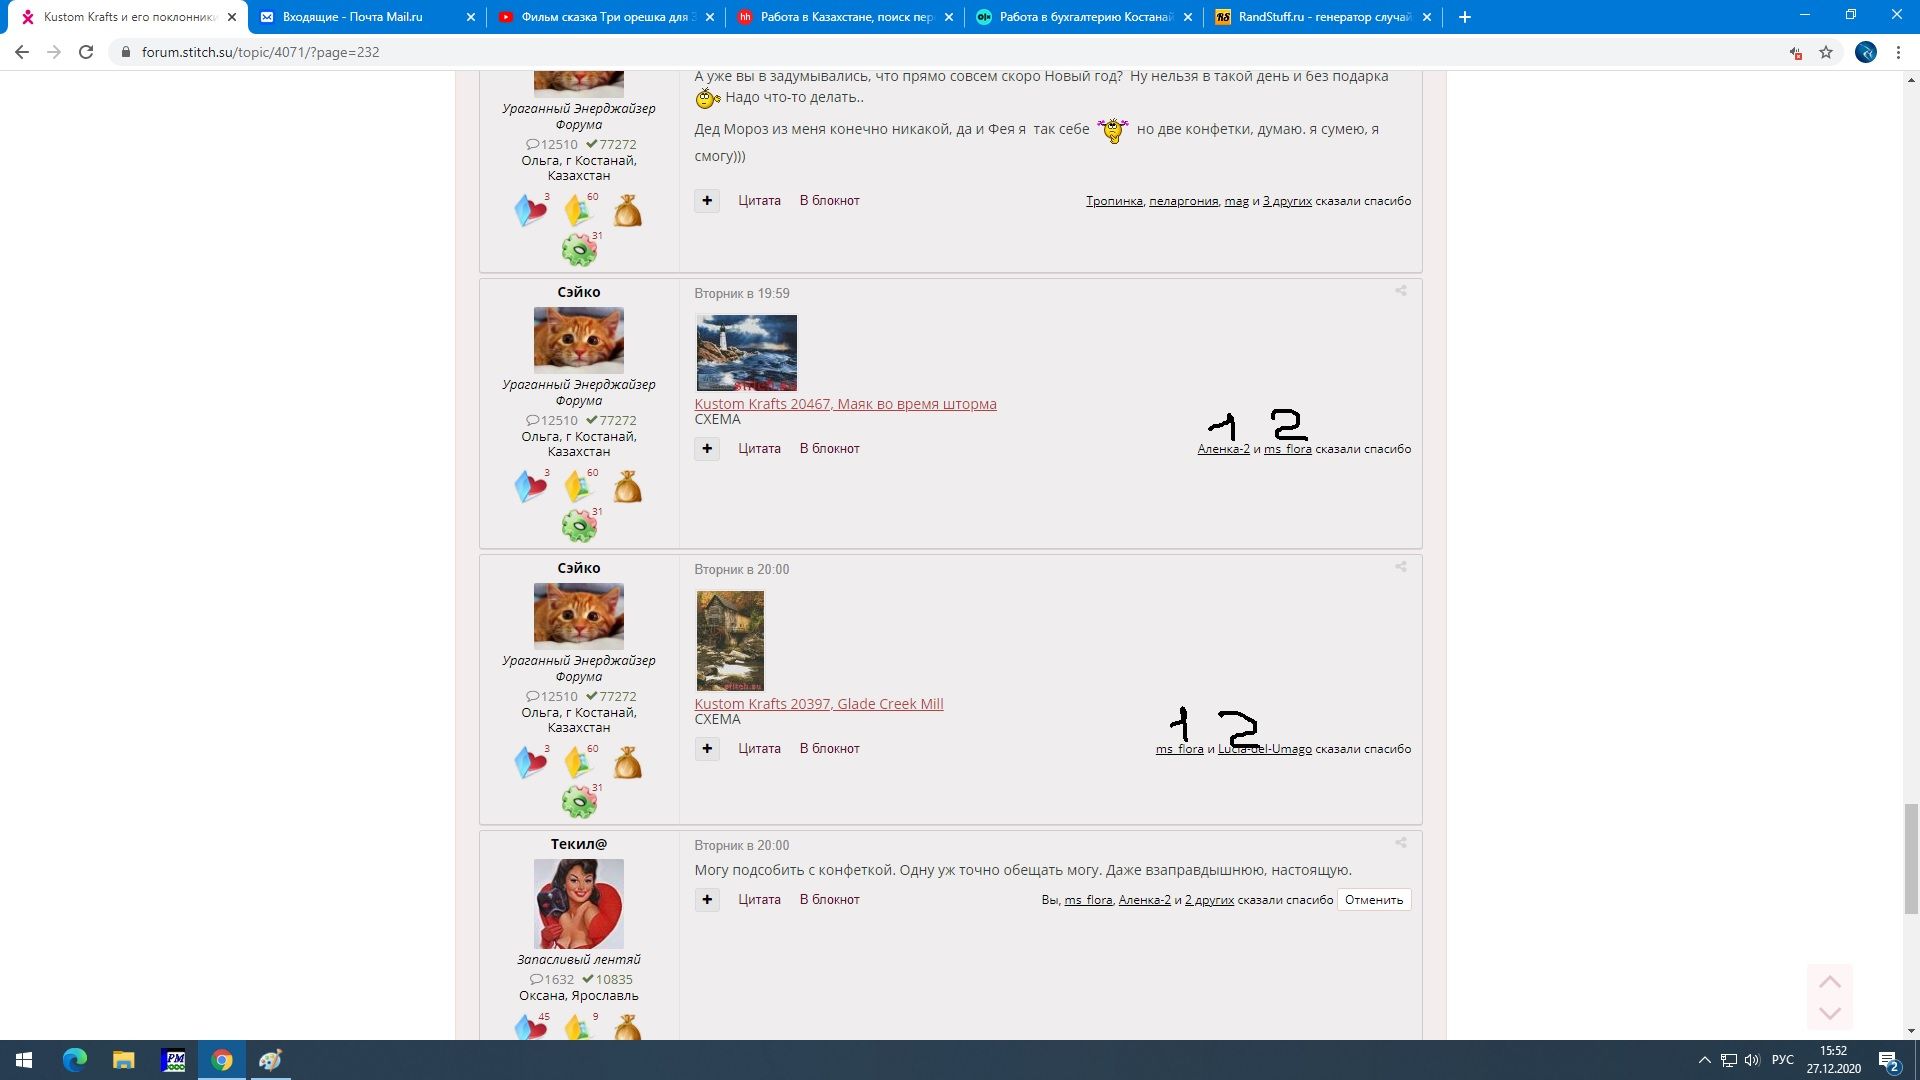Open new browser tab with plus icon
Screen dimensions: 1920x1080
coord(1464,17)
